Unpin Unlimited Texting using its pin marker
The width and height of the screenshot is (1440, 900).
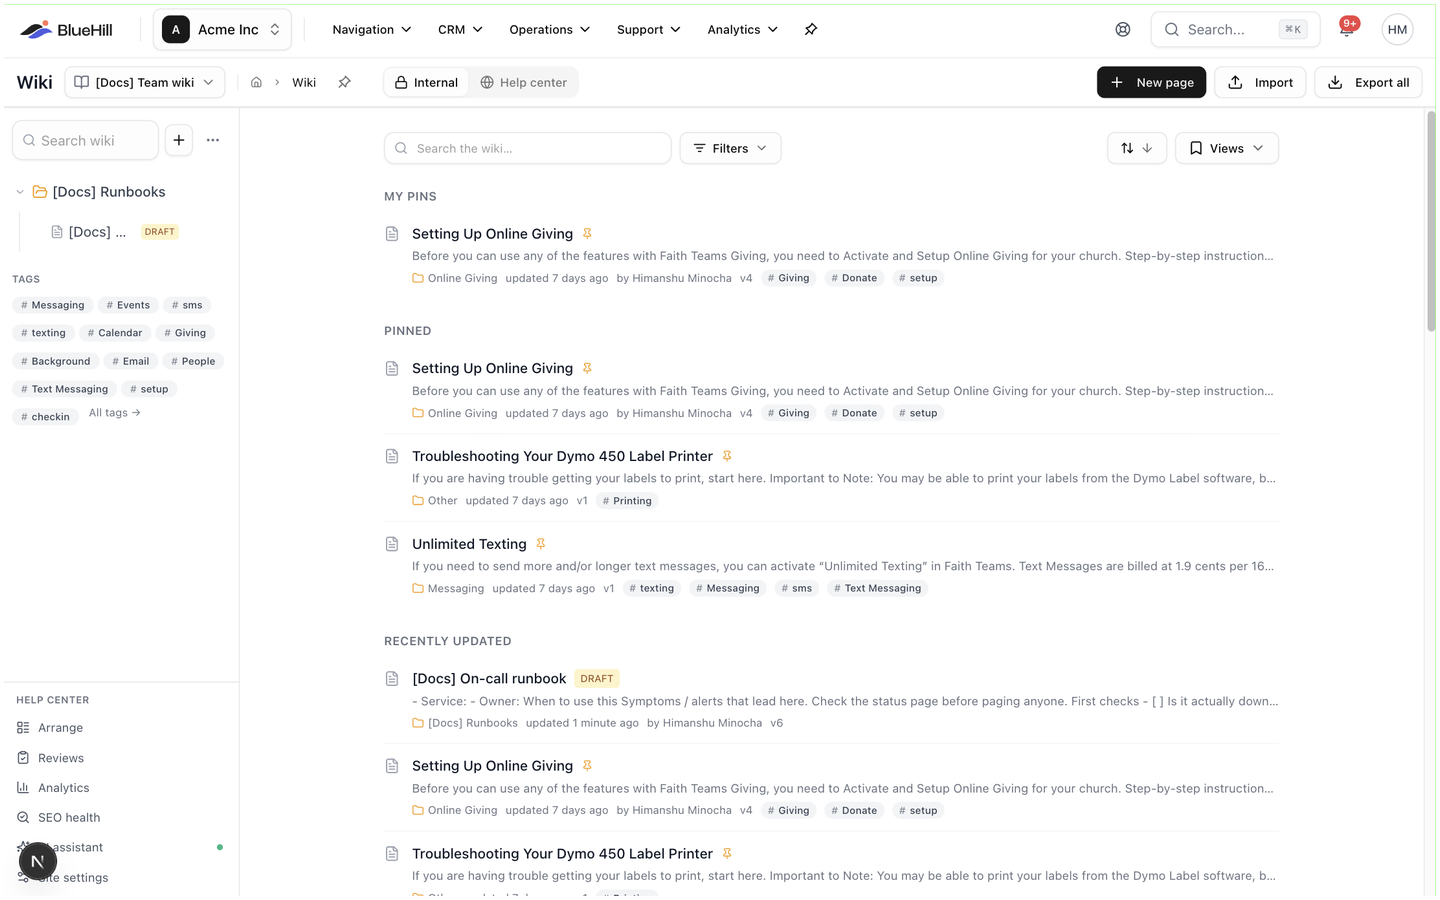541,544
